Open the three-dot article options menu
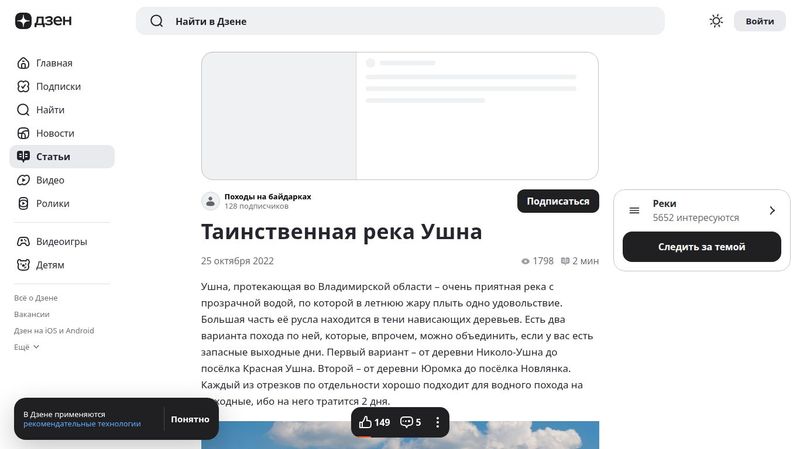Screen dimensions: 800x449 point(437,422)
